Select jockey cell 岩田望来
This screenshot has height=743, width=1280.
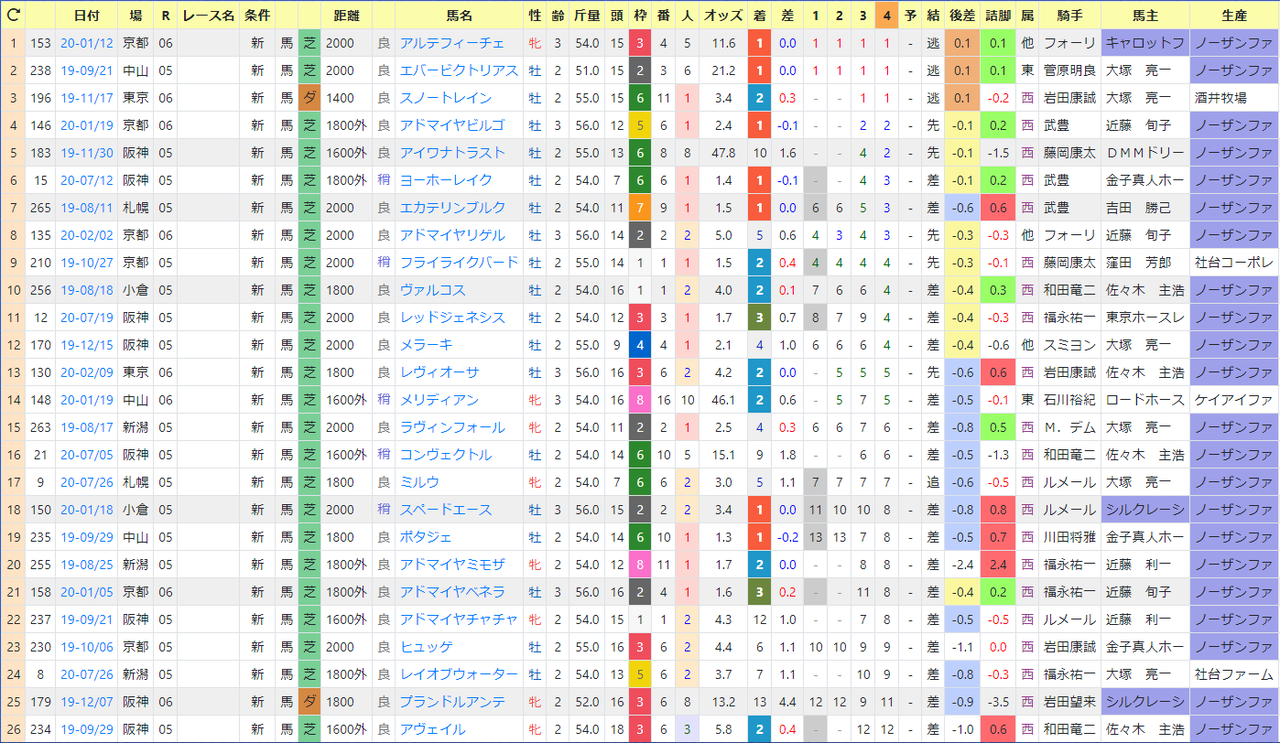click(1069, 702)
